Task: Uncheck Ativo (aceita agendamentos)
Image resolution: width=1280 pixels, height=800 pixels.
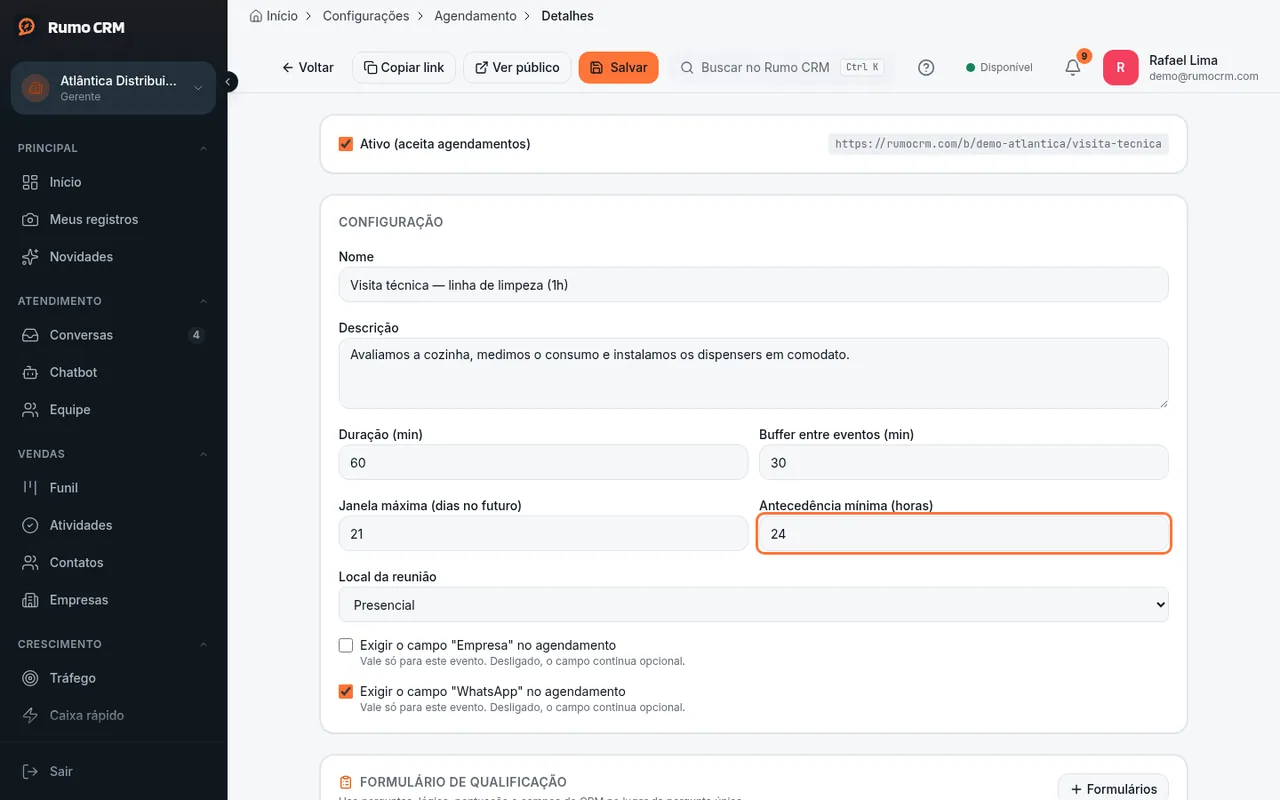Action: point(346,144)
